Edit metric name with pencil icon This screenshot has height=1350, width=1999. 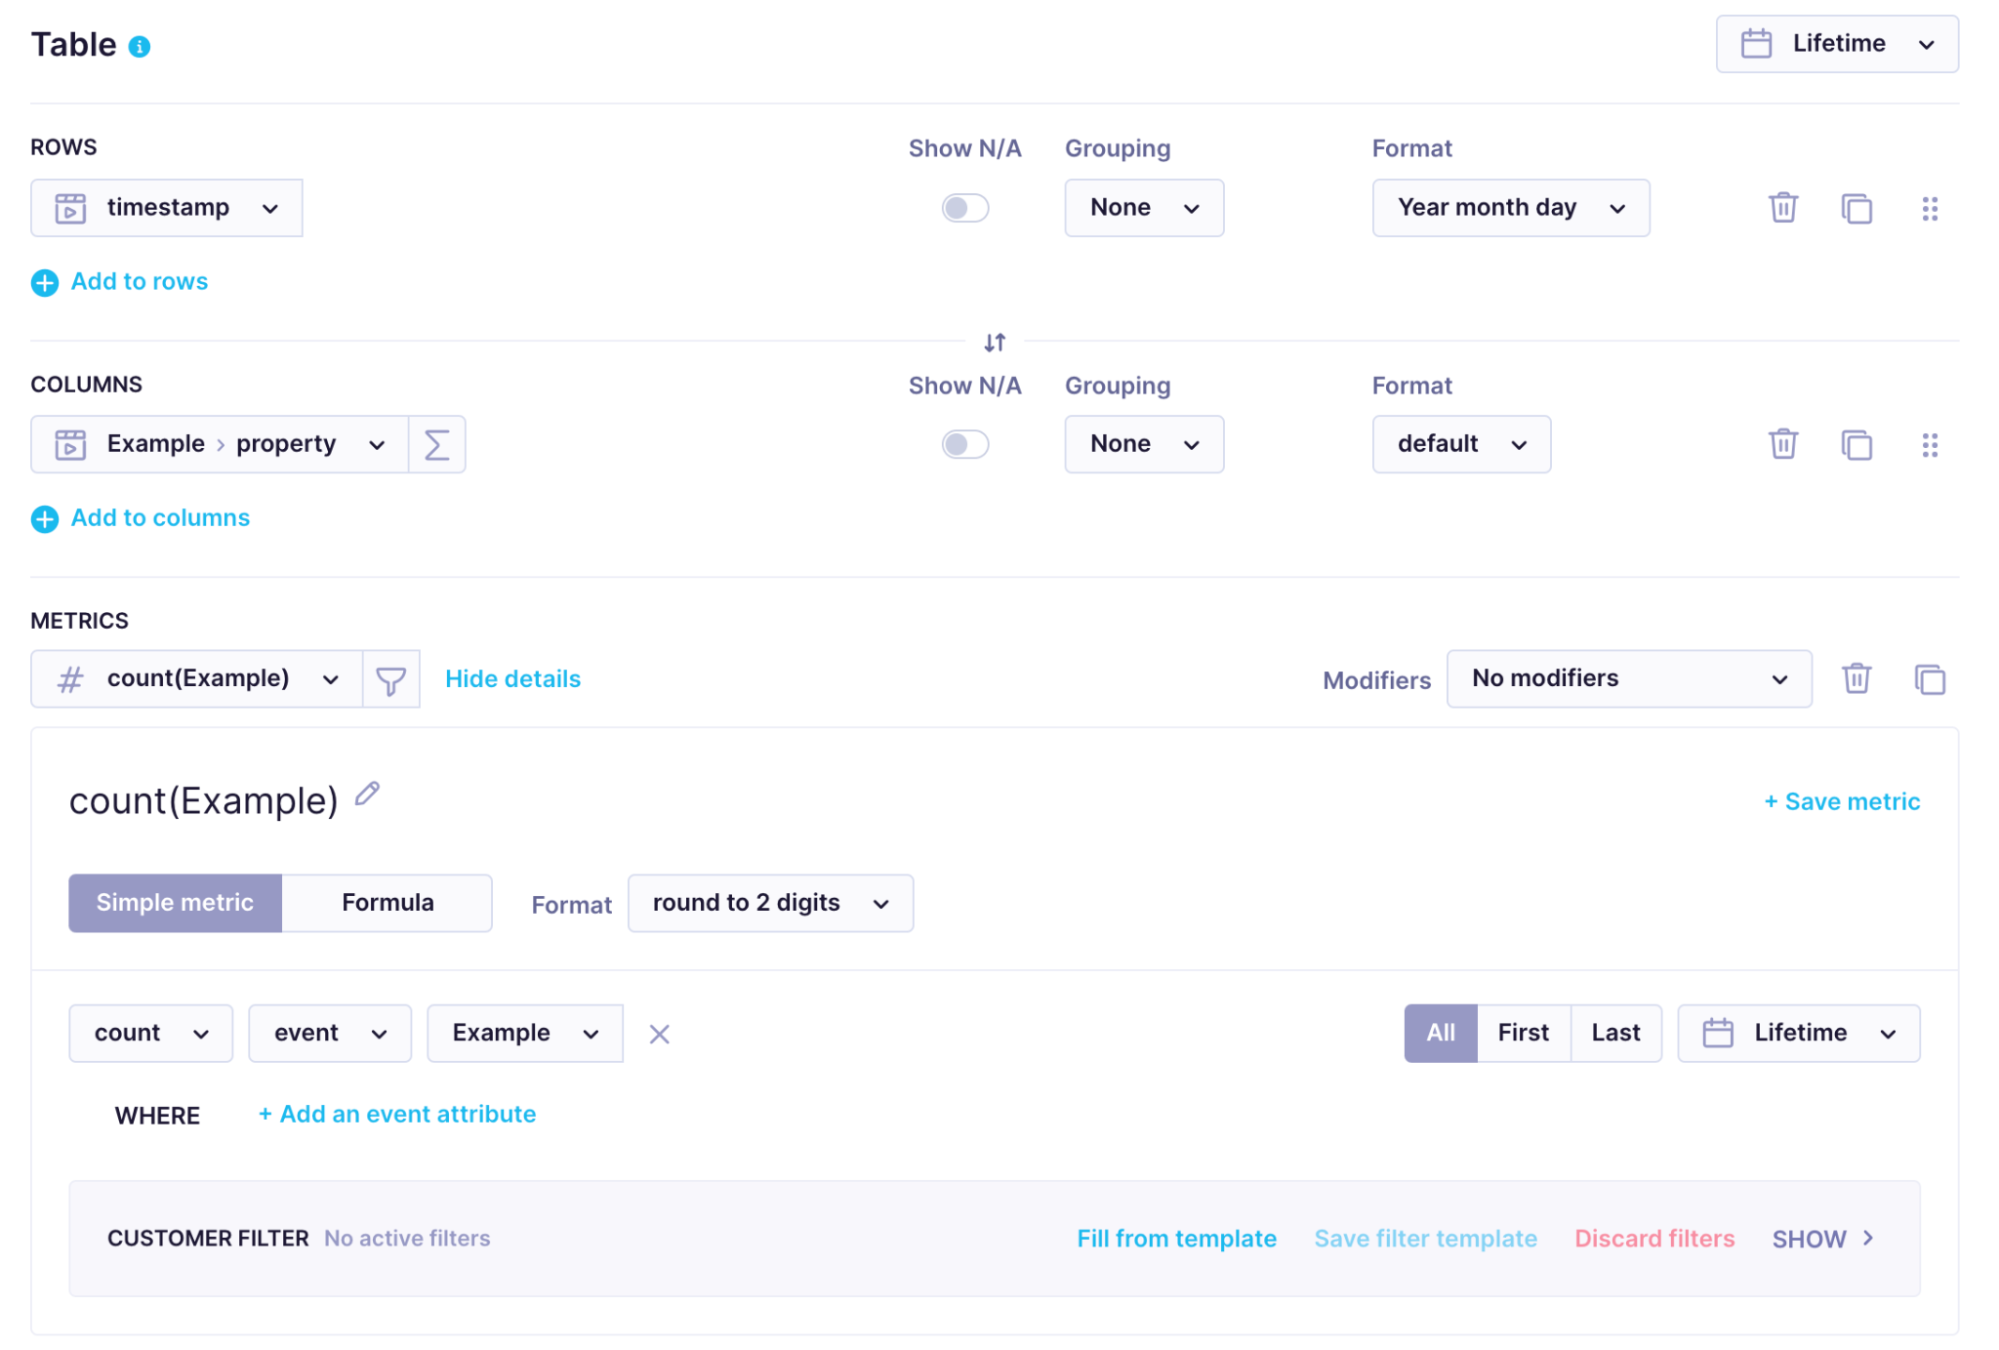[367, 794]
